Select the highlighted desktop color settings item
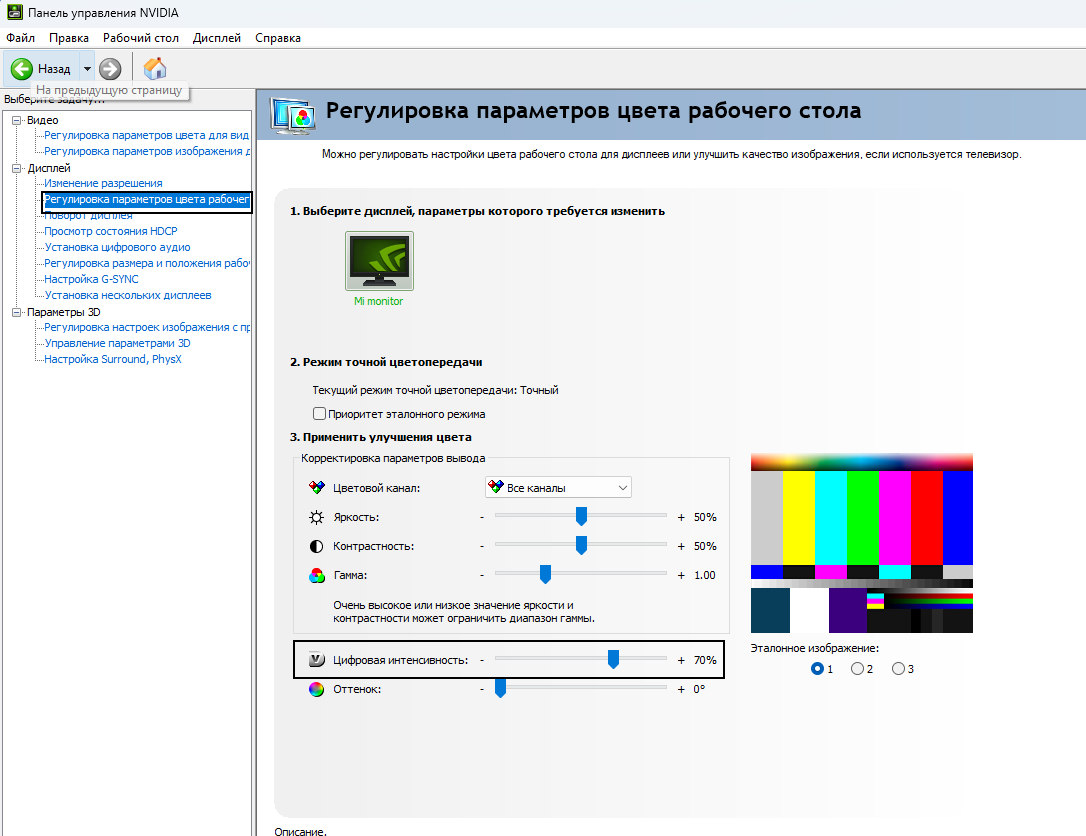 click(x=147, y=199)
